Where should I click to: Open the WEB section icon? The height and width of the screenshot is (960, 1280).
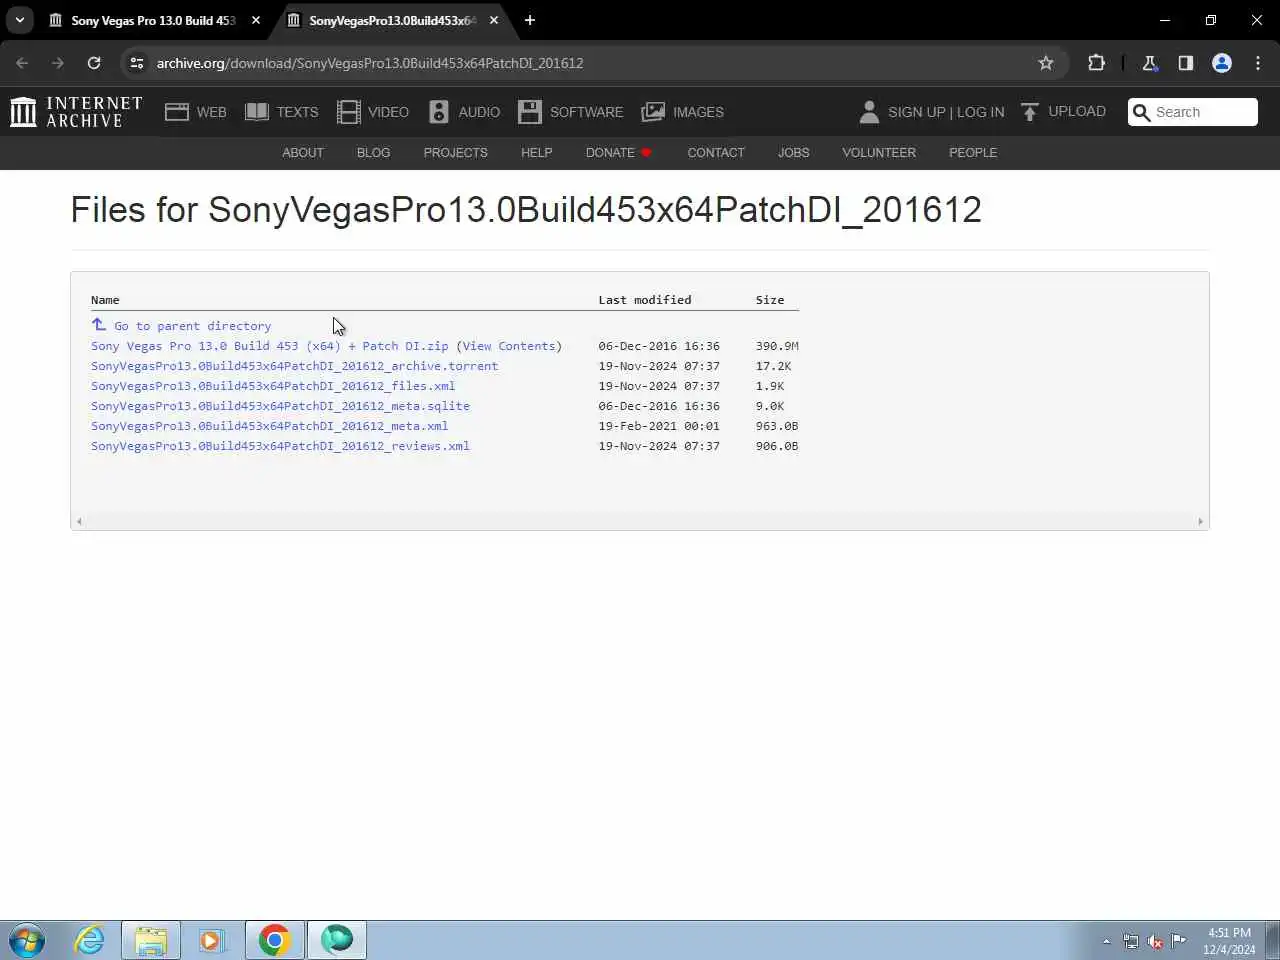click(177, 112)
